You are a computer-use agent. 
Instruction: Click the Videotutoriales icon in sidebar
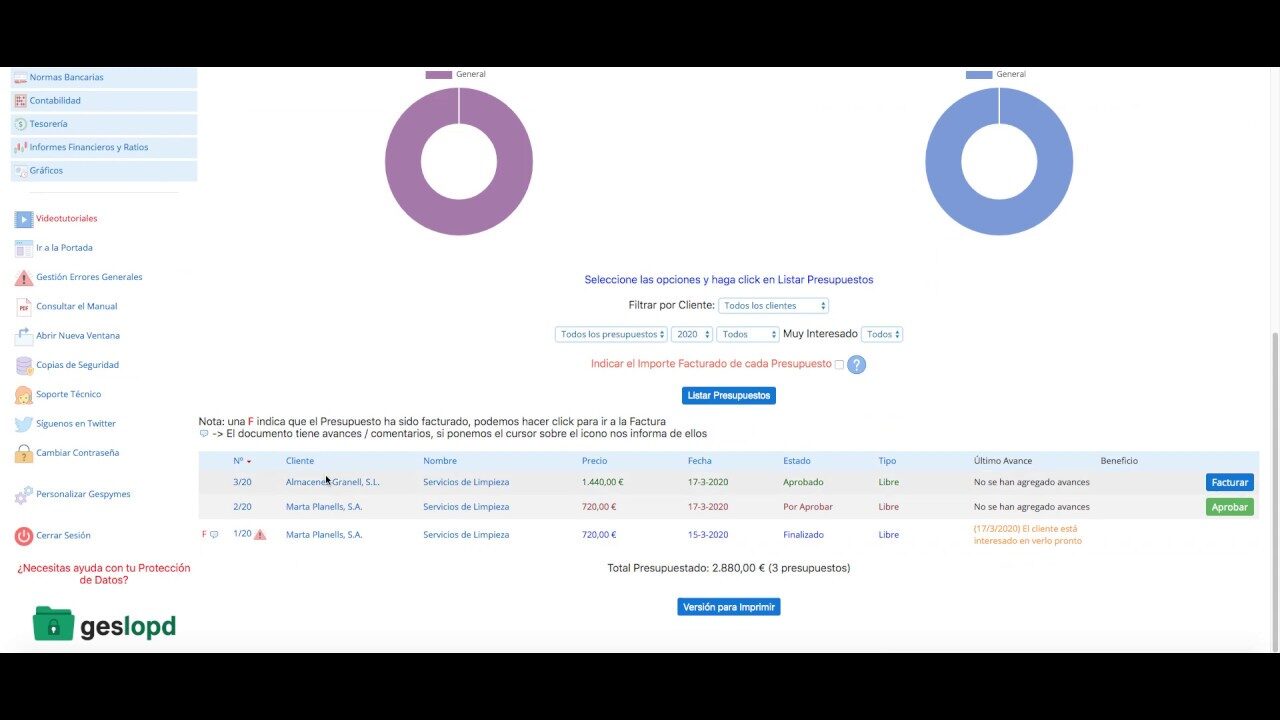pyautogui.click(x=24, y=219)
